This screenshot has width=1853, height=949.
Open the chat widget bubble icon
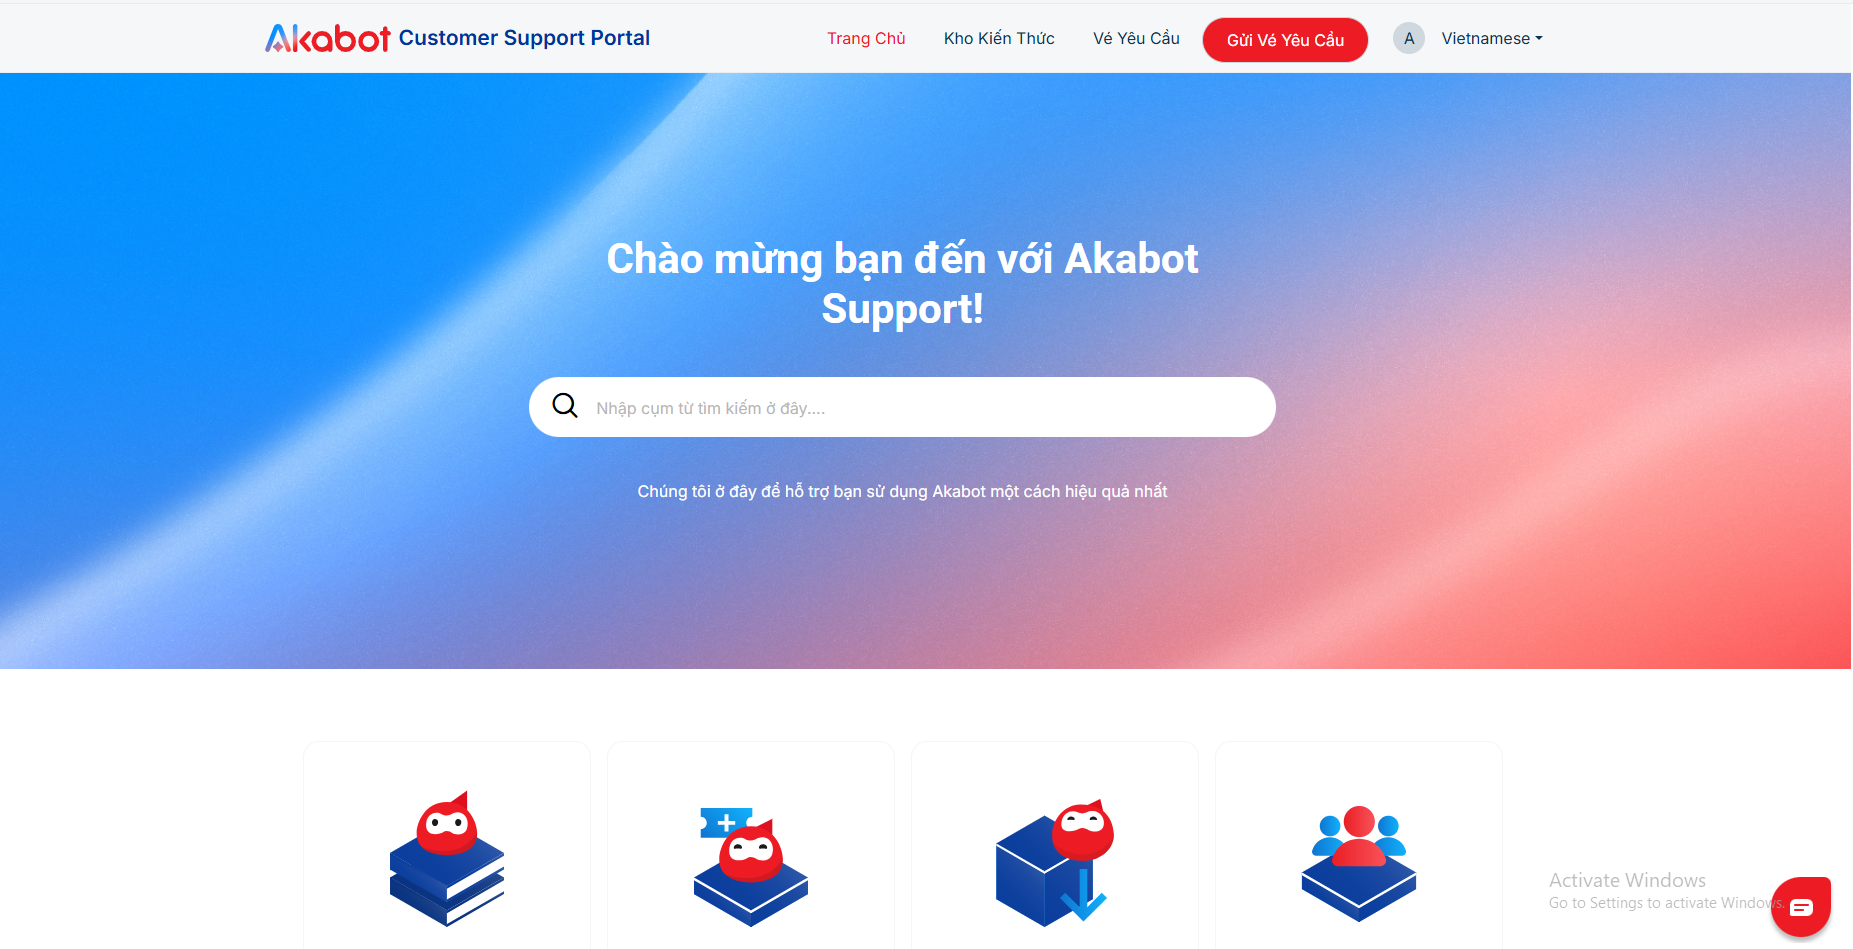click(1800, 907)
